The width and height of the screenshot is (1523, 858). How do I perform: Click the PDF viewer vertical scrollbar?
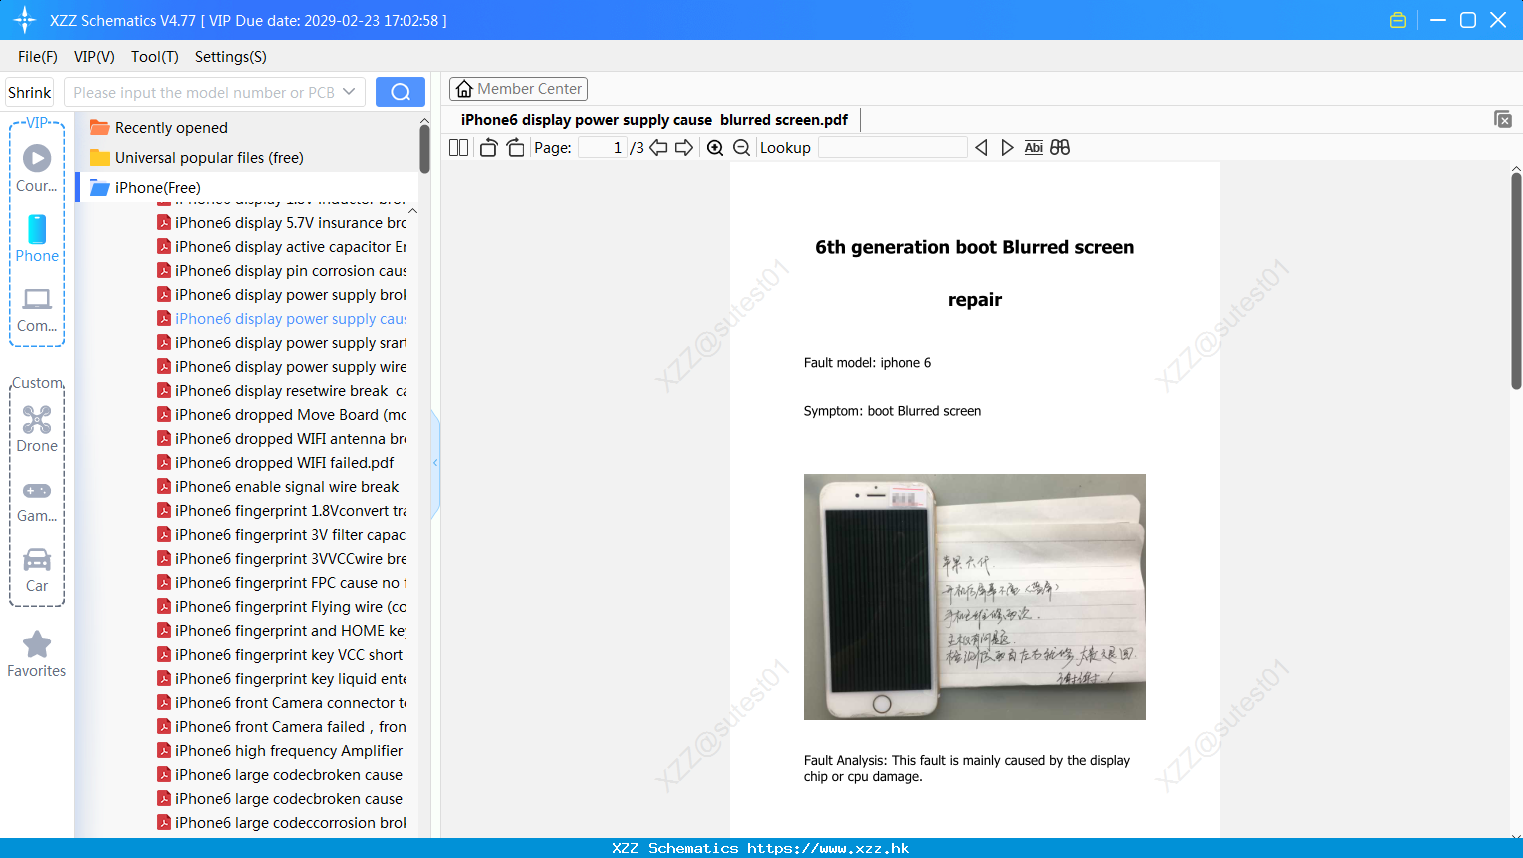pos(1516,281)
